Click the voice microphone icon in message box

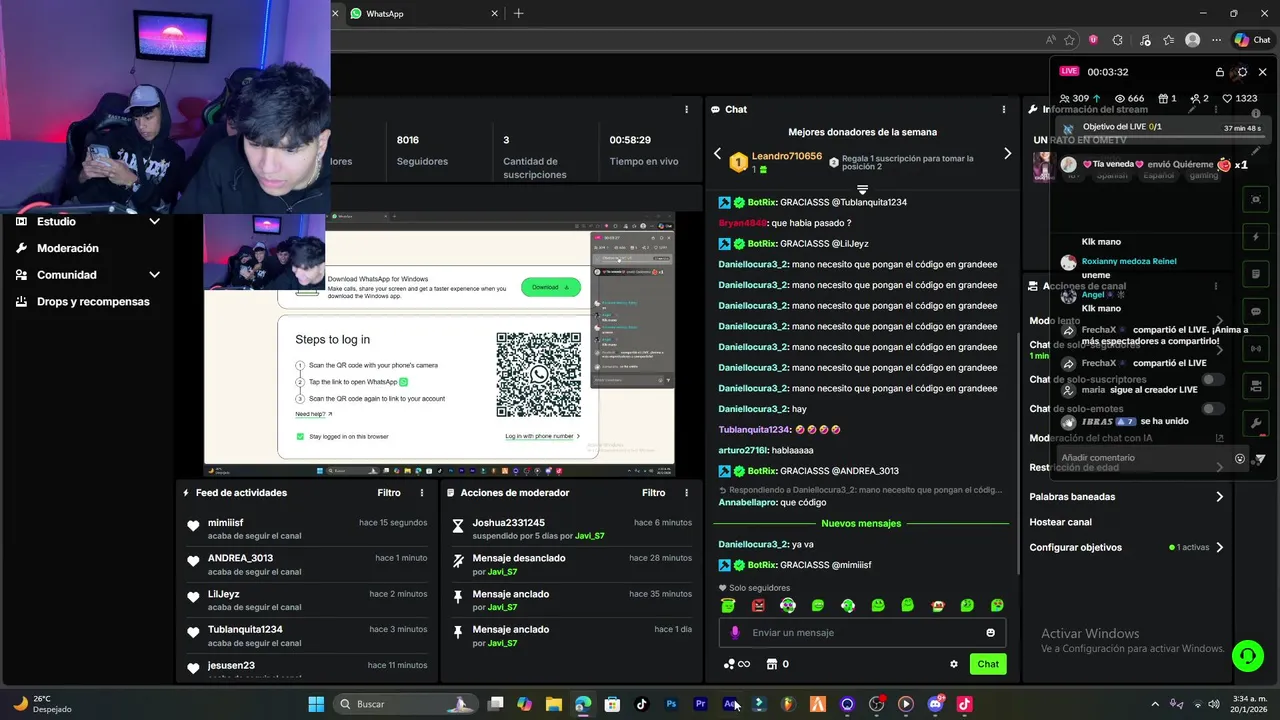[x=735, y=632]
